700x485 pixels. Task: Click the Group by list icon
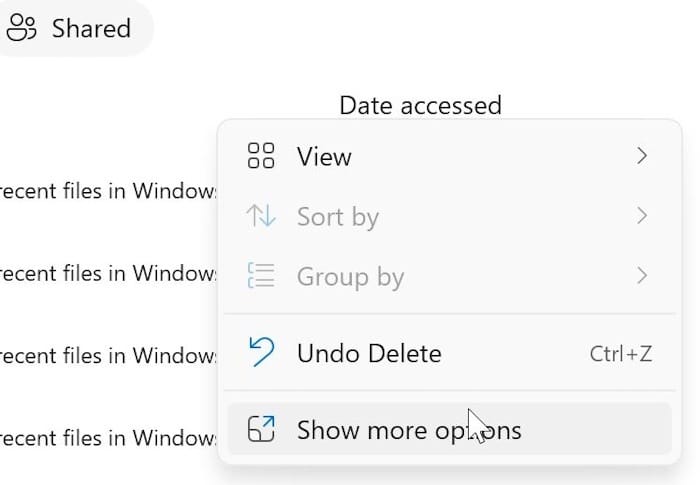(261, 276)
